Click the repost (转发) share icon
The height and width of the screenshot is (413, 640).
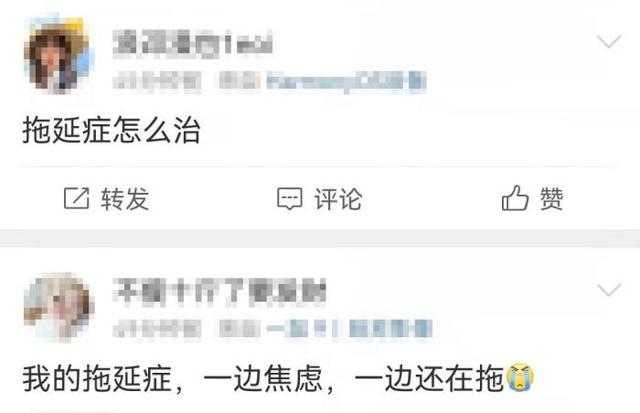click(76, 198)
